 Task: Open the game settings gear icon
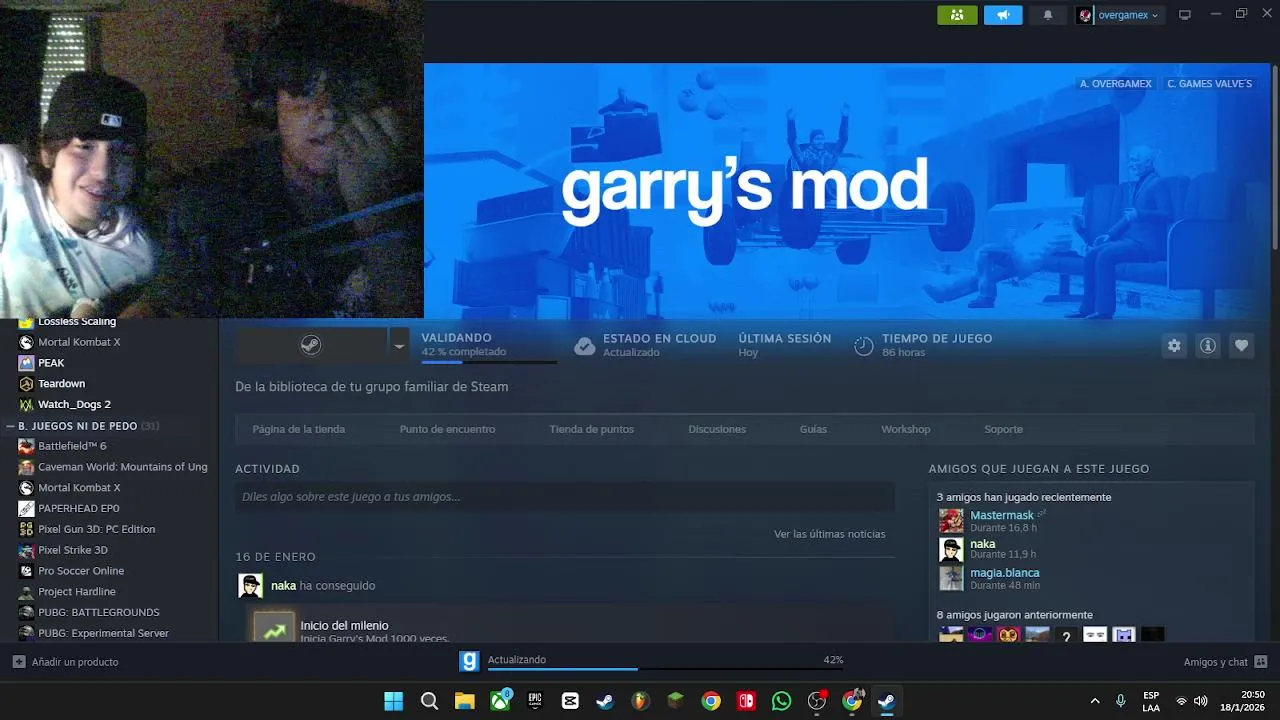coord(1174,346)
